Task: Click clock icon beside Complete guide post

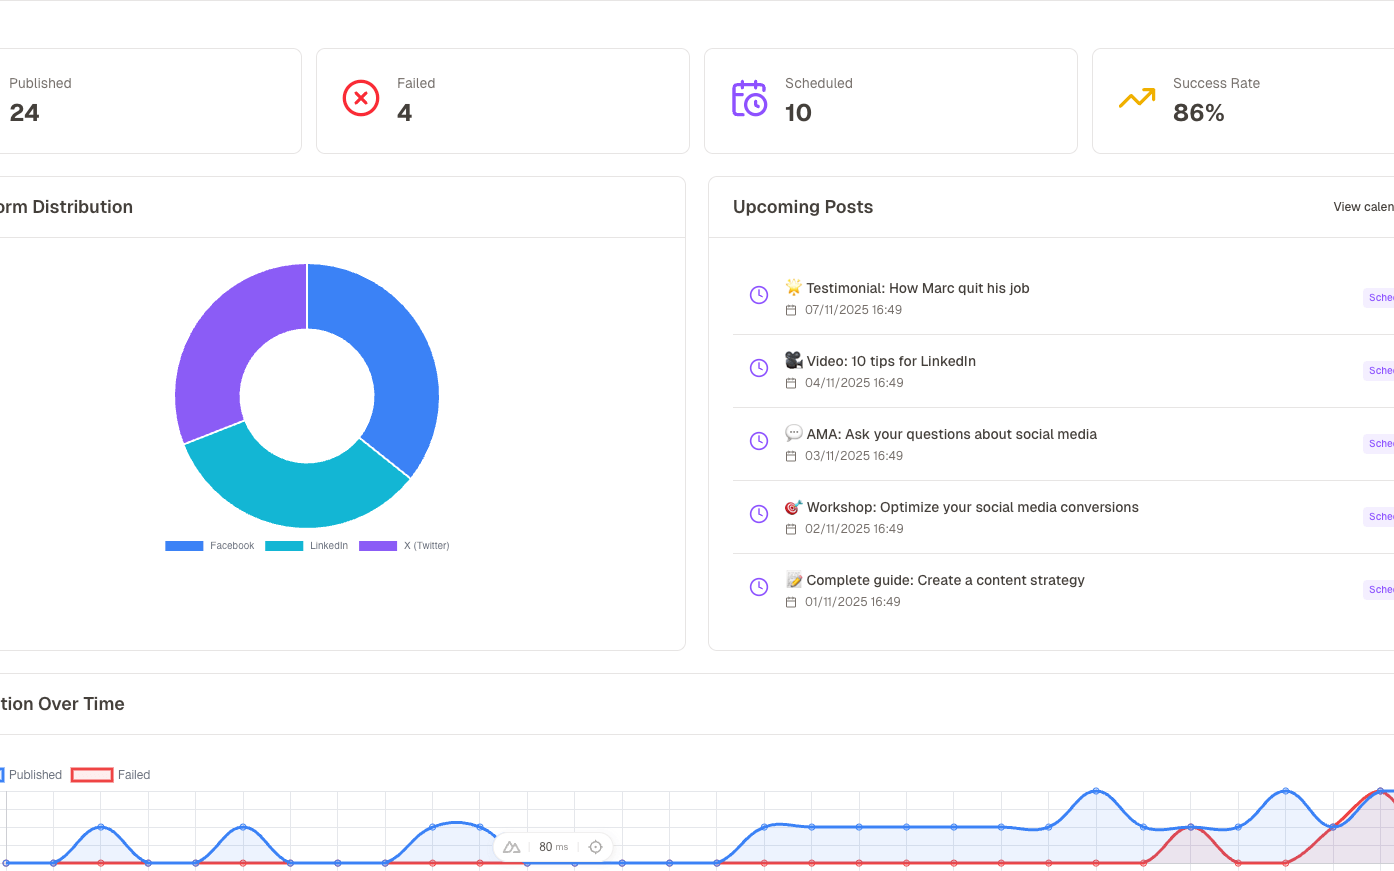Action: (759, 587)
